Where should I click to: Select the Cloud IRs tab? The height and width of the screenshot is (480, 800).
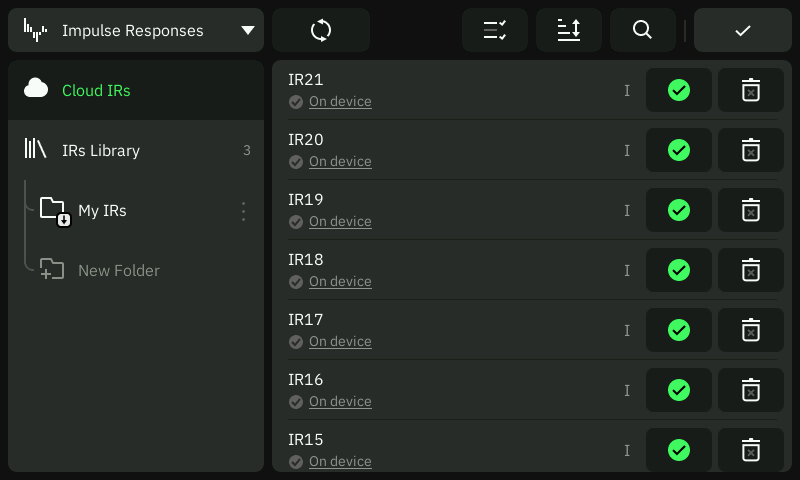pos(96,90)
